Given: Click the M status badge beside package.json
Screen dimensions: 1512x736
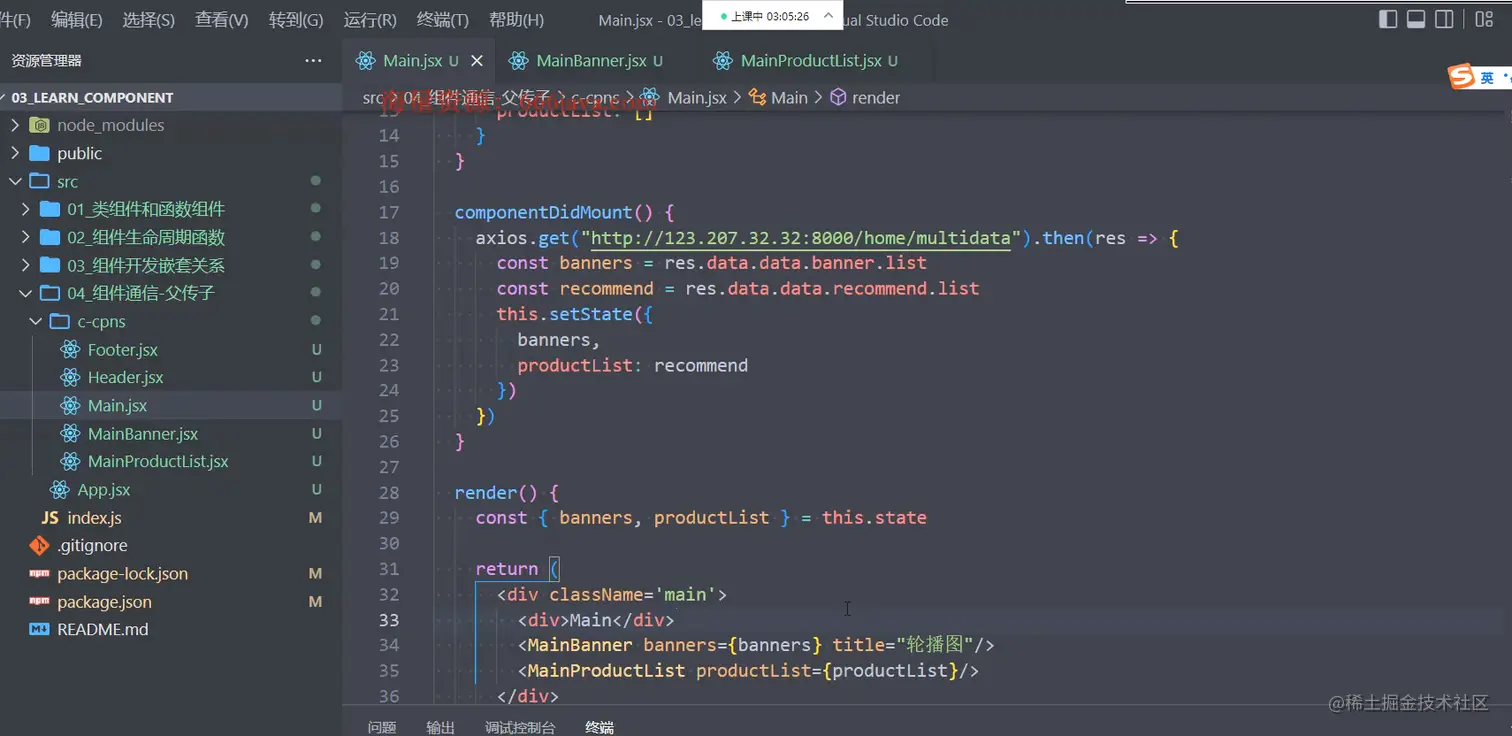Looking at the screenshot, I should [x=316, y=602].
